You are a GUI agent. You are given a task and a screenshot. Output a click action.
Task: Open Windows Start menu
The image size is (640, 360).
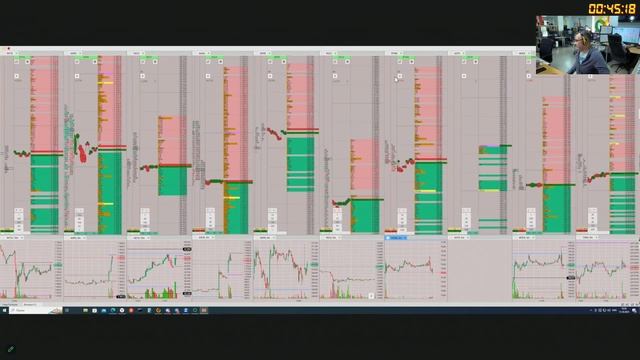click(4, 311)
